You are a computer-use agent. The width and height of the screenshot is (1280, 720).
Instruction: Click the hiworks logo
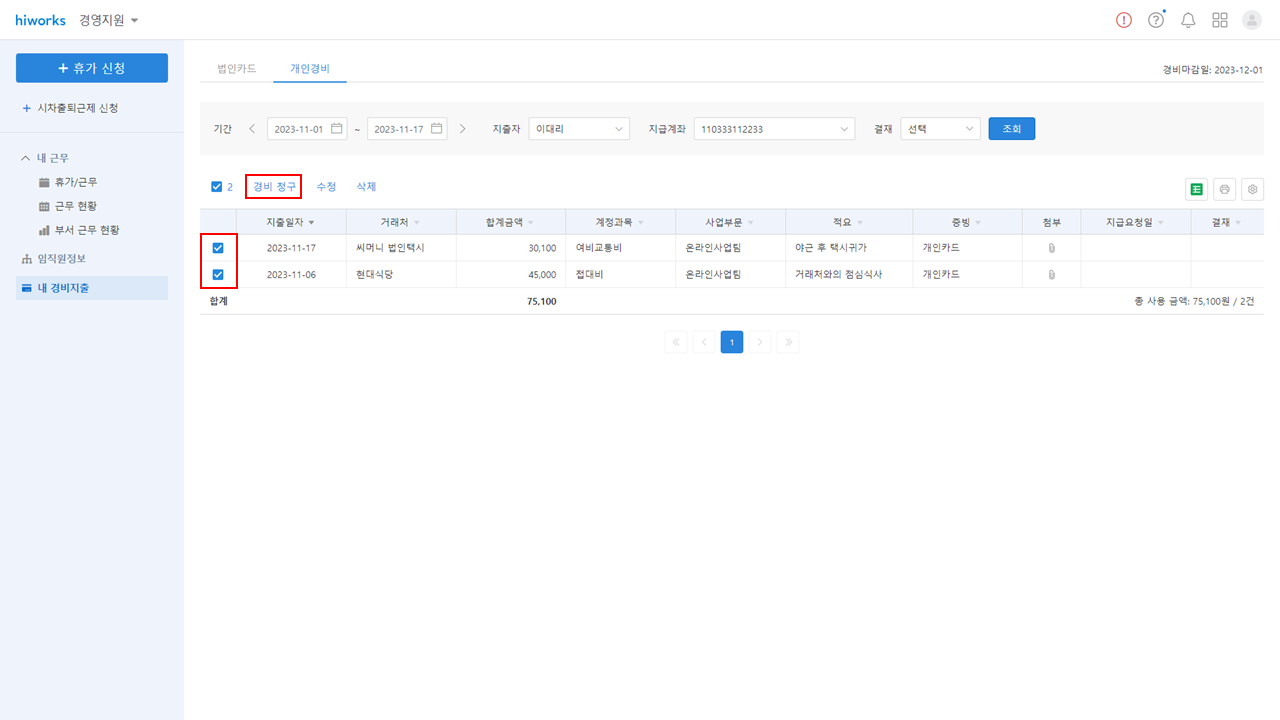coord(40,20)
